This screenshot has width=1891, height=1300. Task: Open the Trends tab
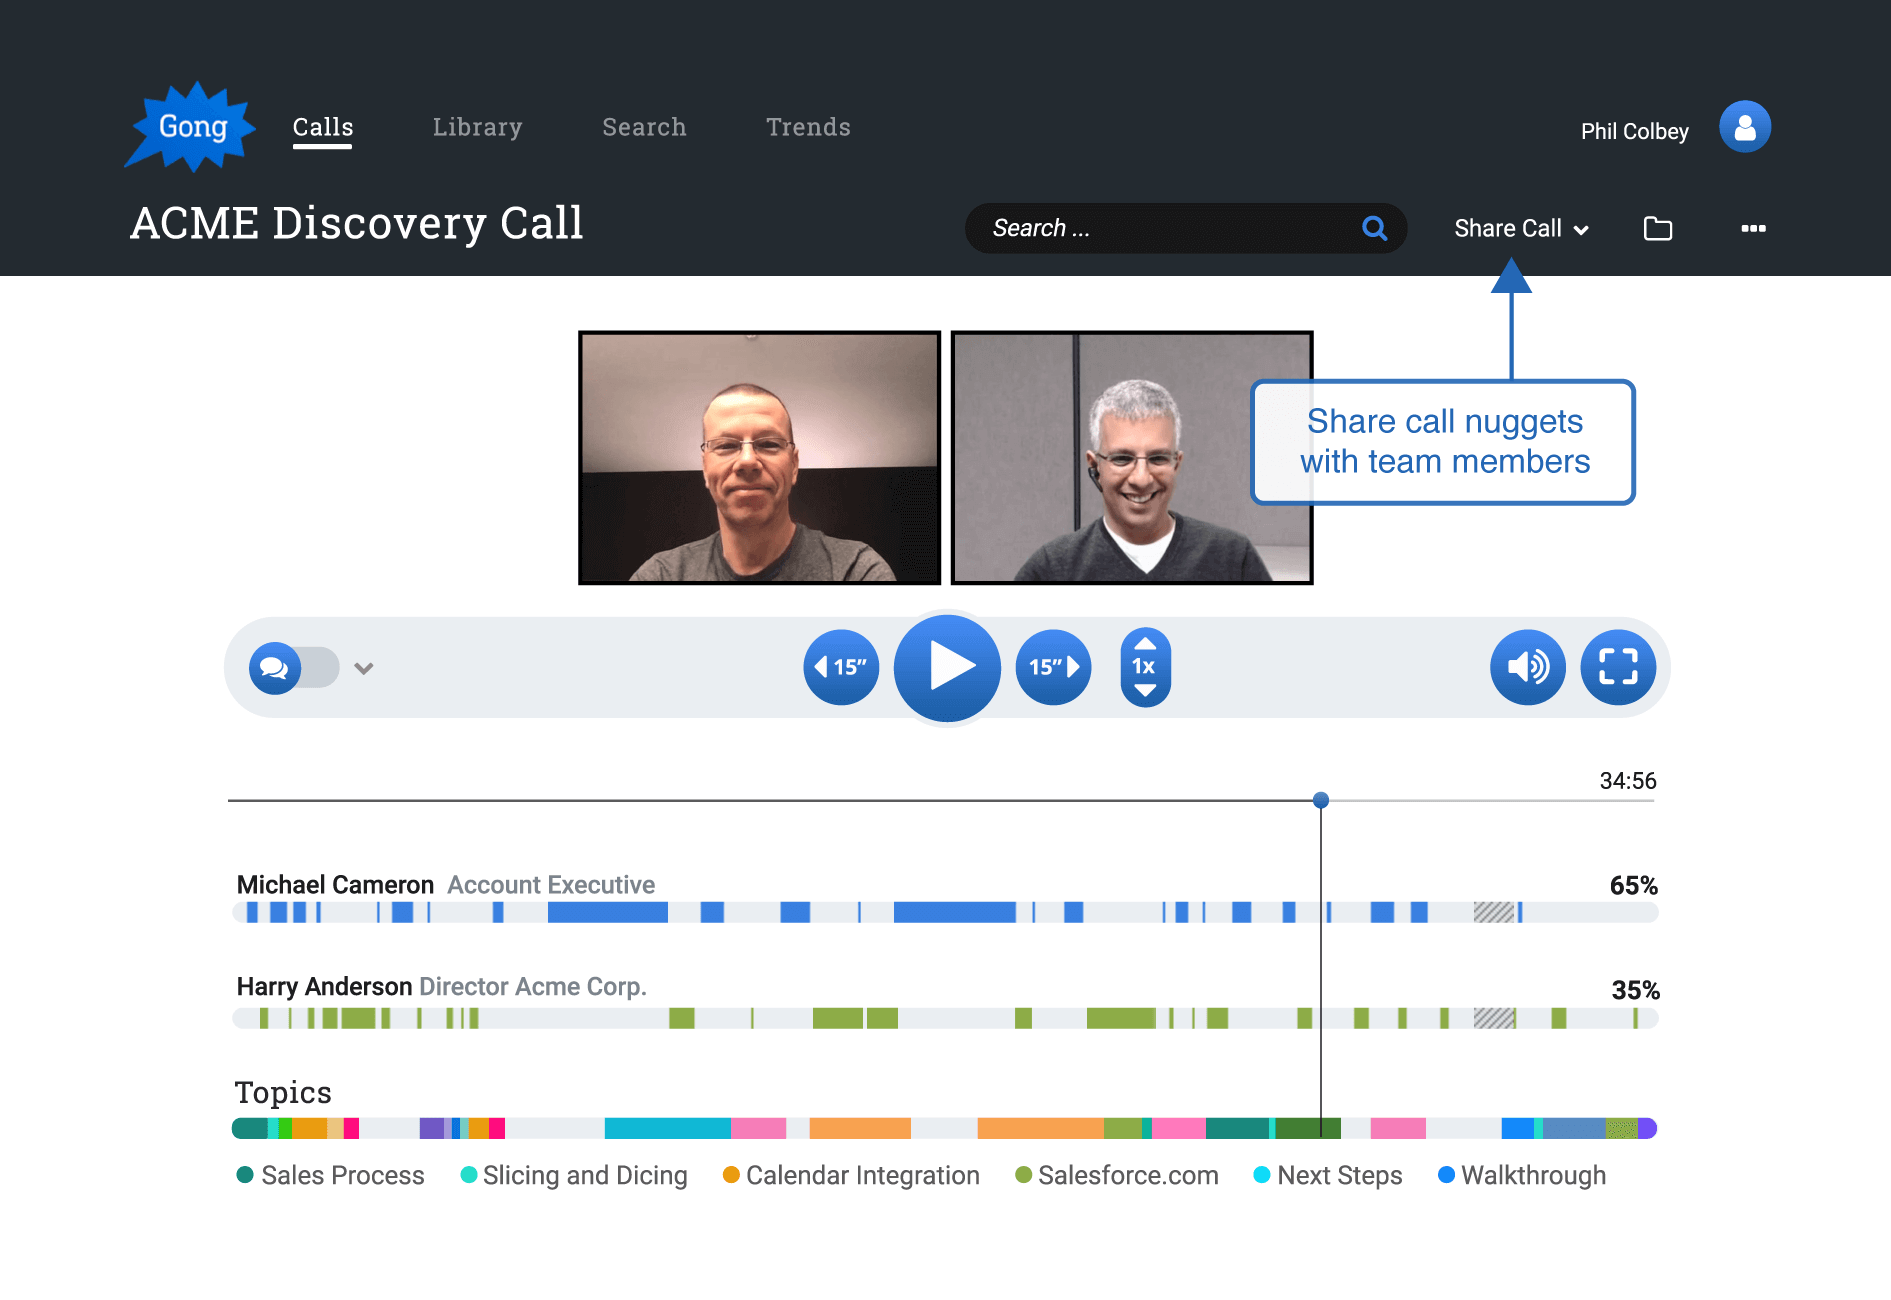coord(808,127)
